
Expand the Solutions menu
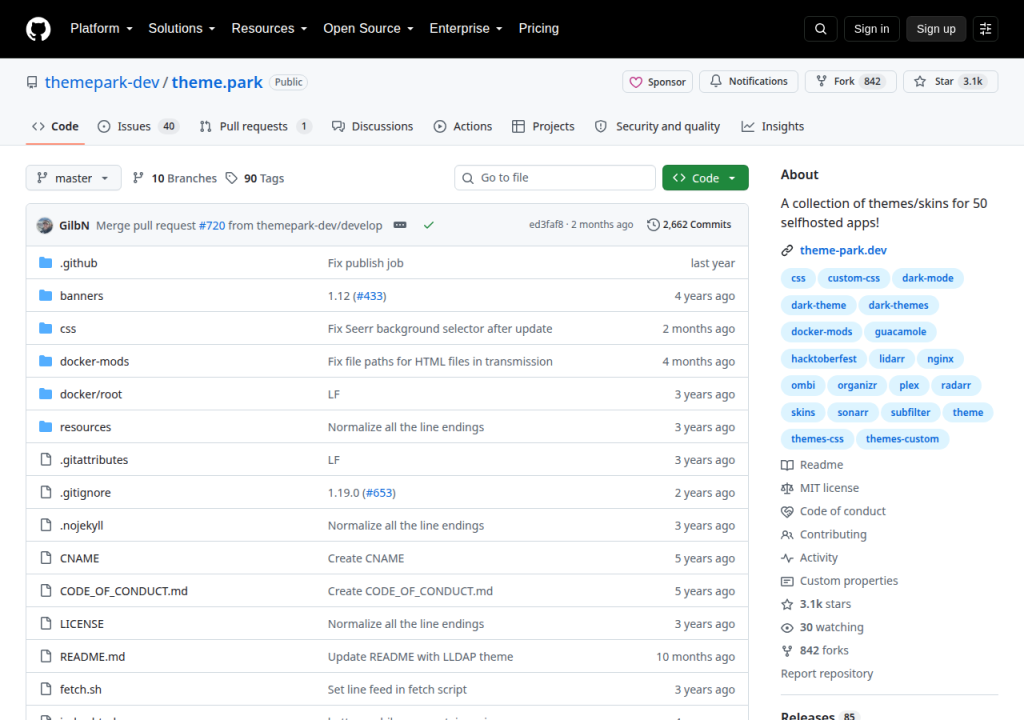click(182, 28)
